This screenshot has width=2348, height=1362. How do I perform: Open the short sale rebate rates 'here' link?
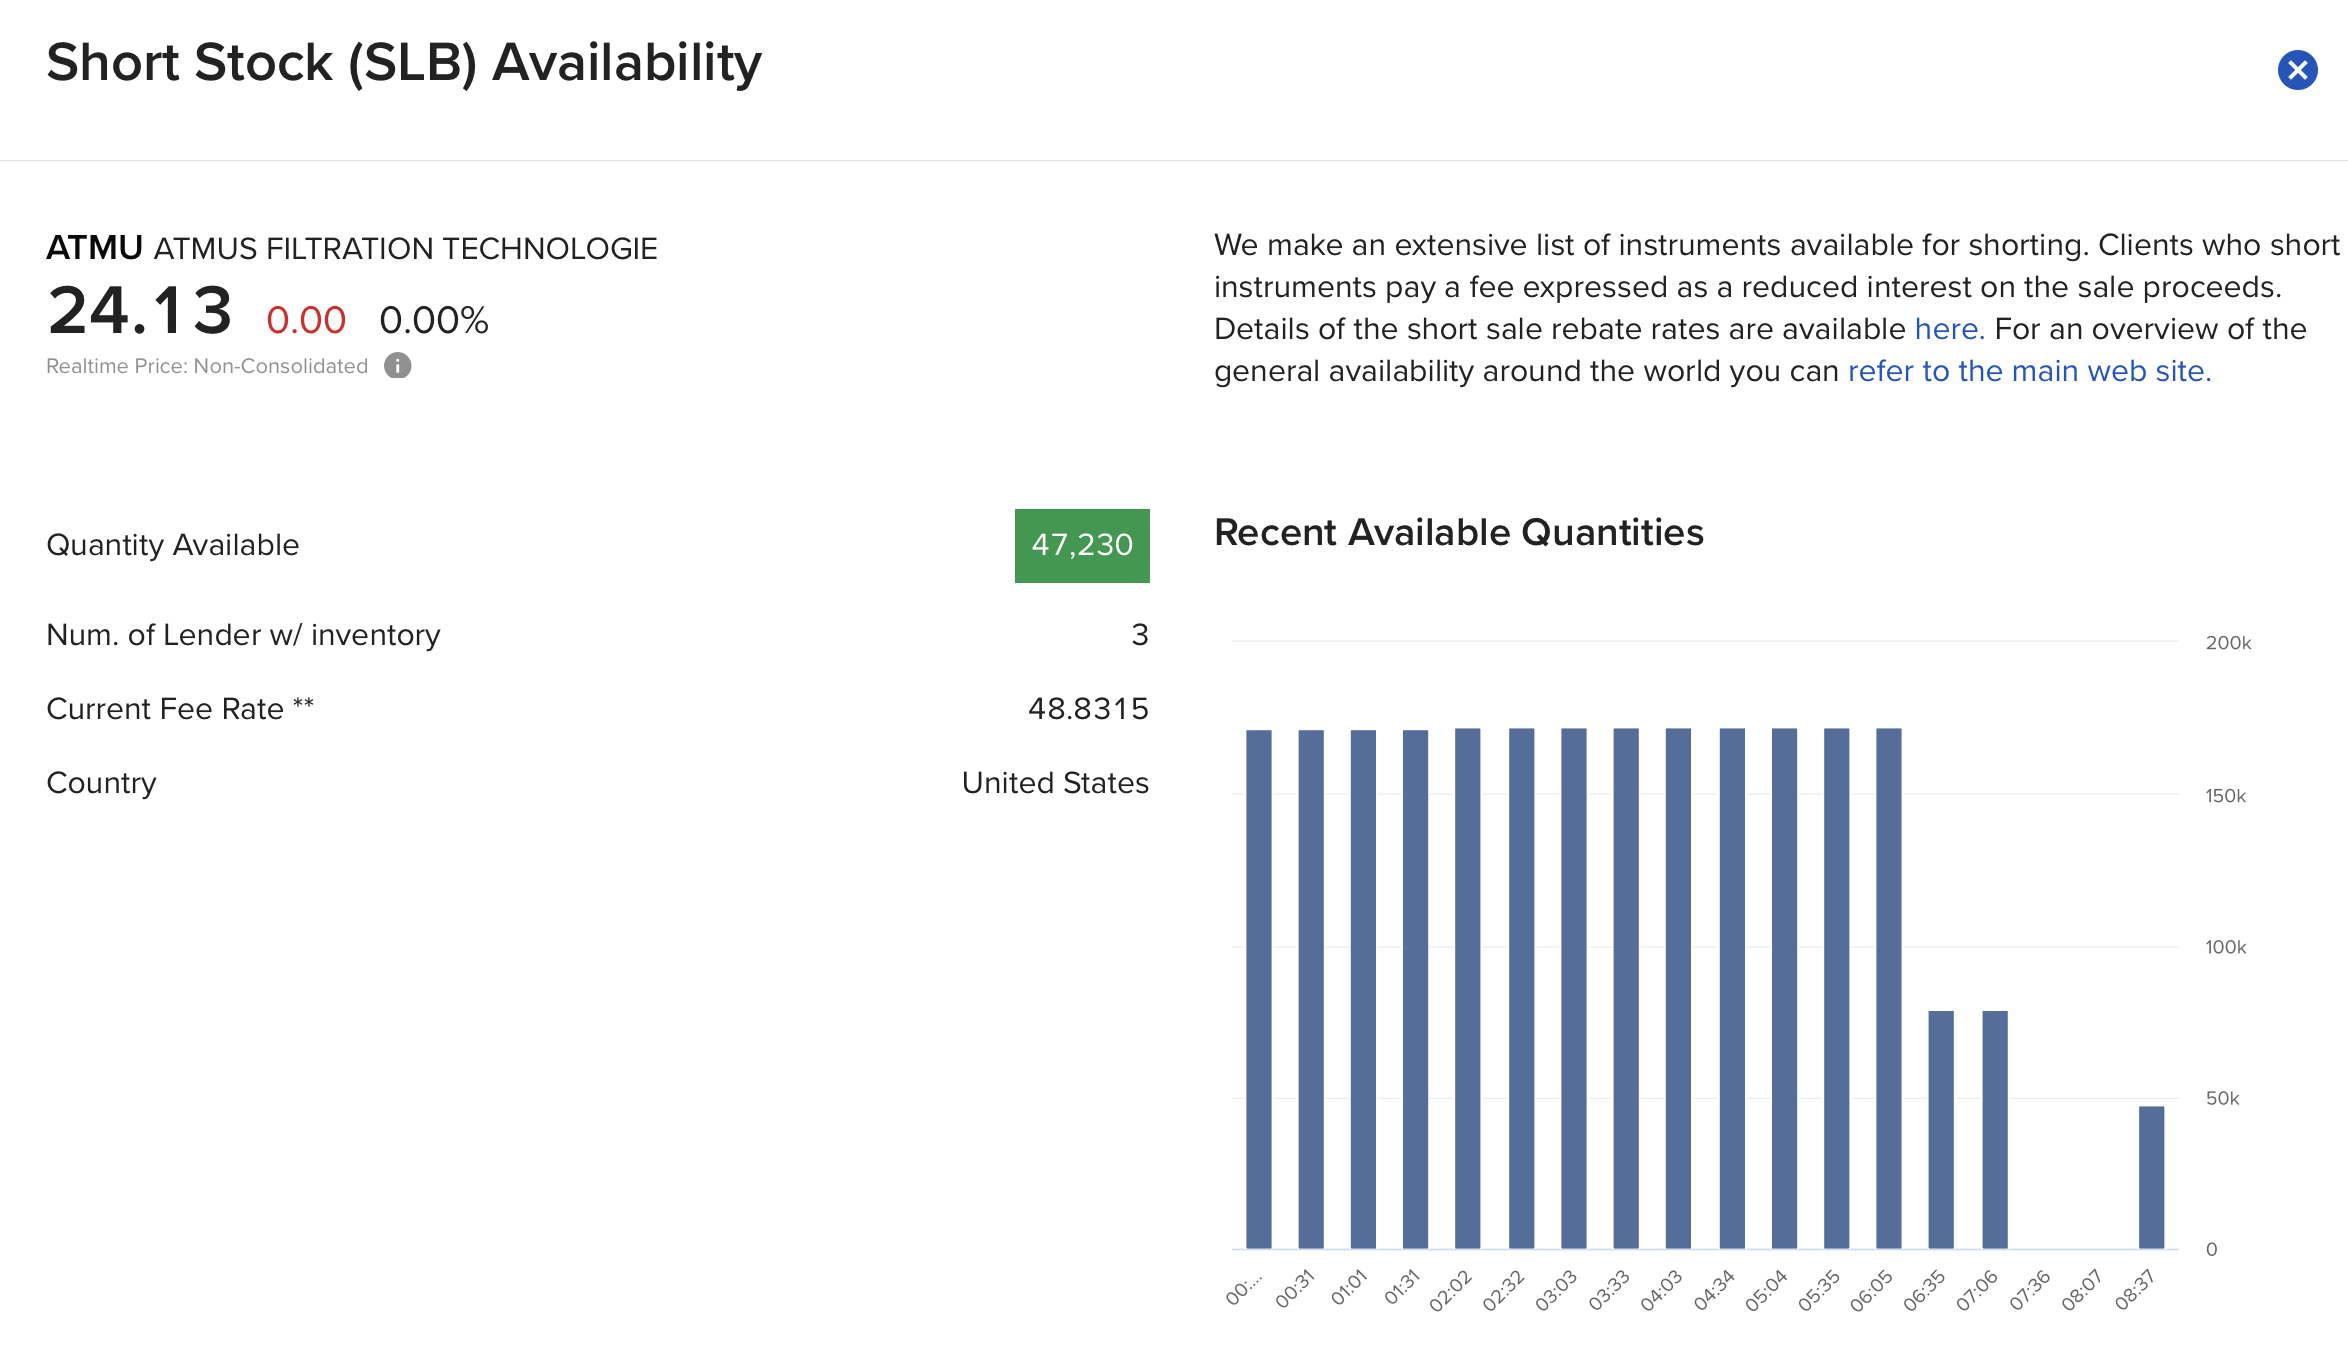(x=1948, y=329)
